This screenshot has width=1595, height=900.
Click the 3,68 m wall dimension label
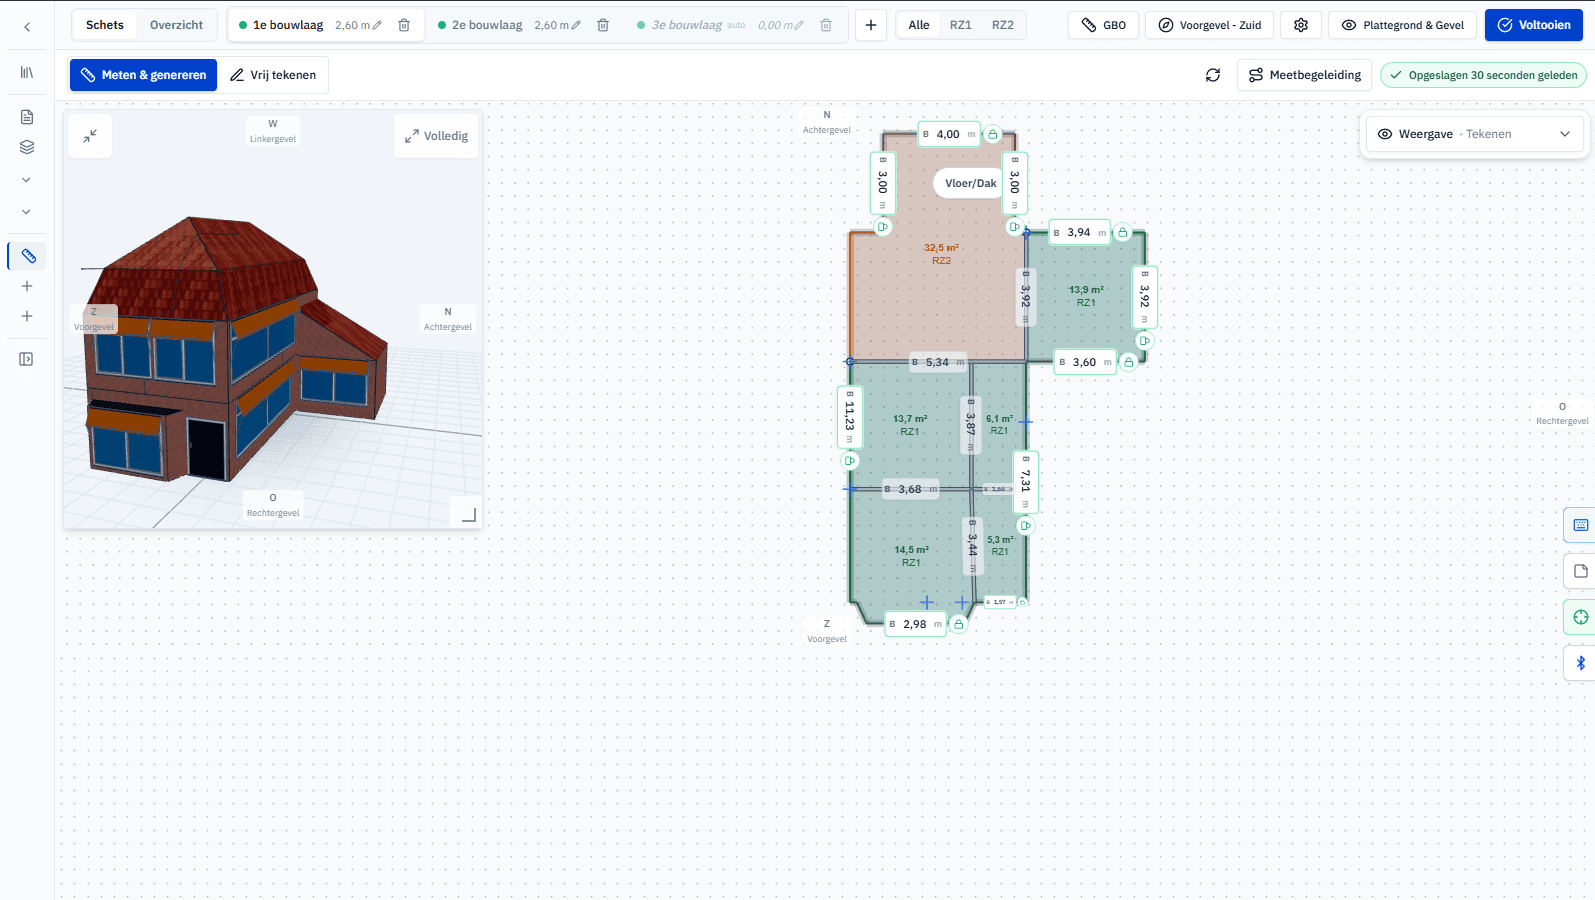pos(910,489)
